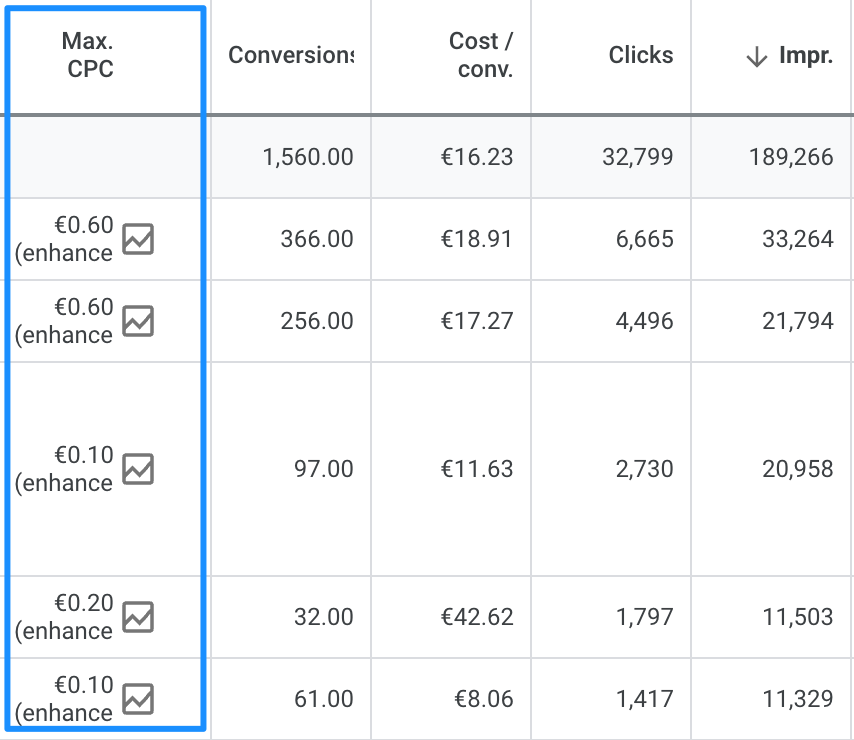Click cost per conversion cell €42.62
The image size is (854, 740).
[477, 617]
